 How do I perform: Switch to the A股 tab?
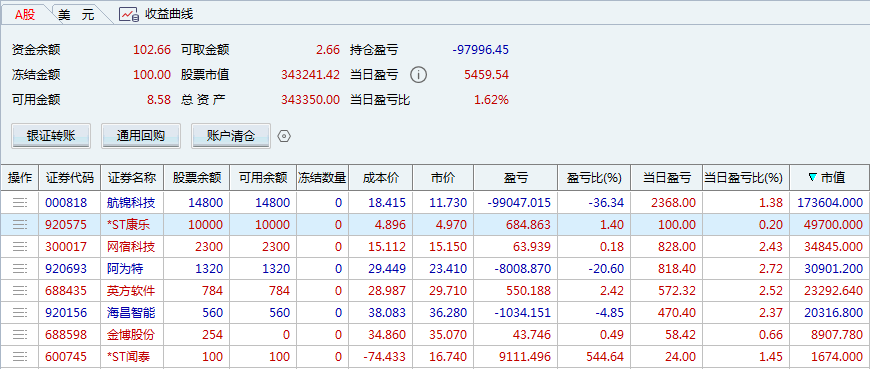coord(25,14)
